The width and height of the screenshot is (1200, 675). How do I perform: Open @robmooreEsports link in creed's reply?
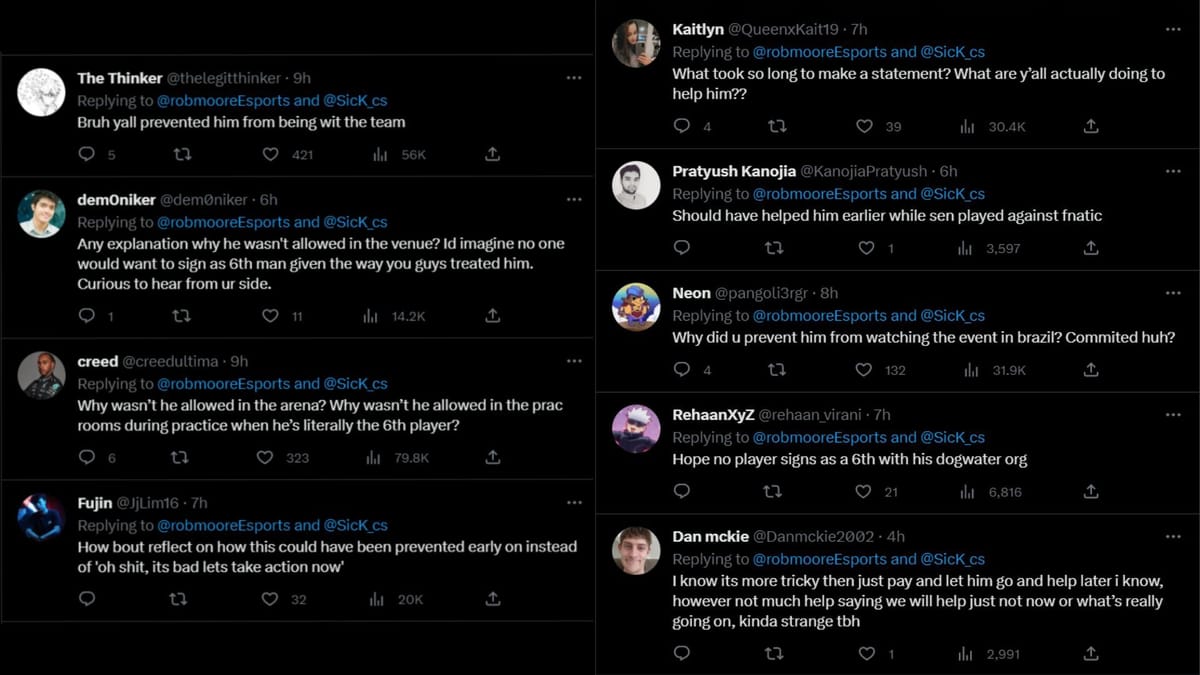[x=224, y=384]
